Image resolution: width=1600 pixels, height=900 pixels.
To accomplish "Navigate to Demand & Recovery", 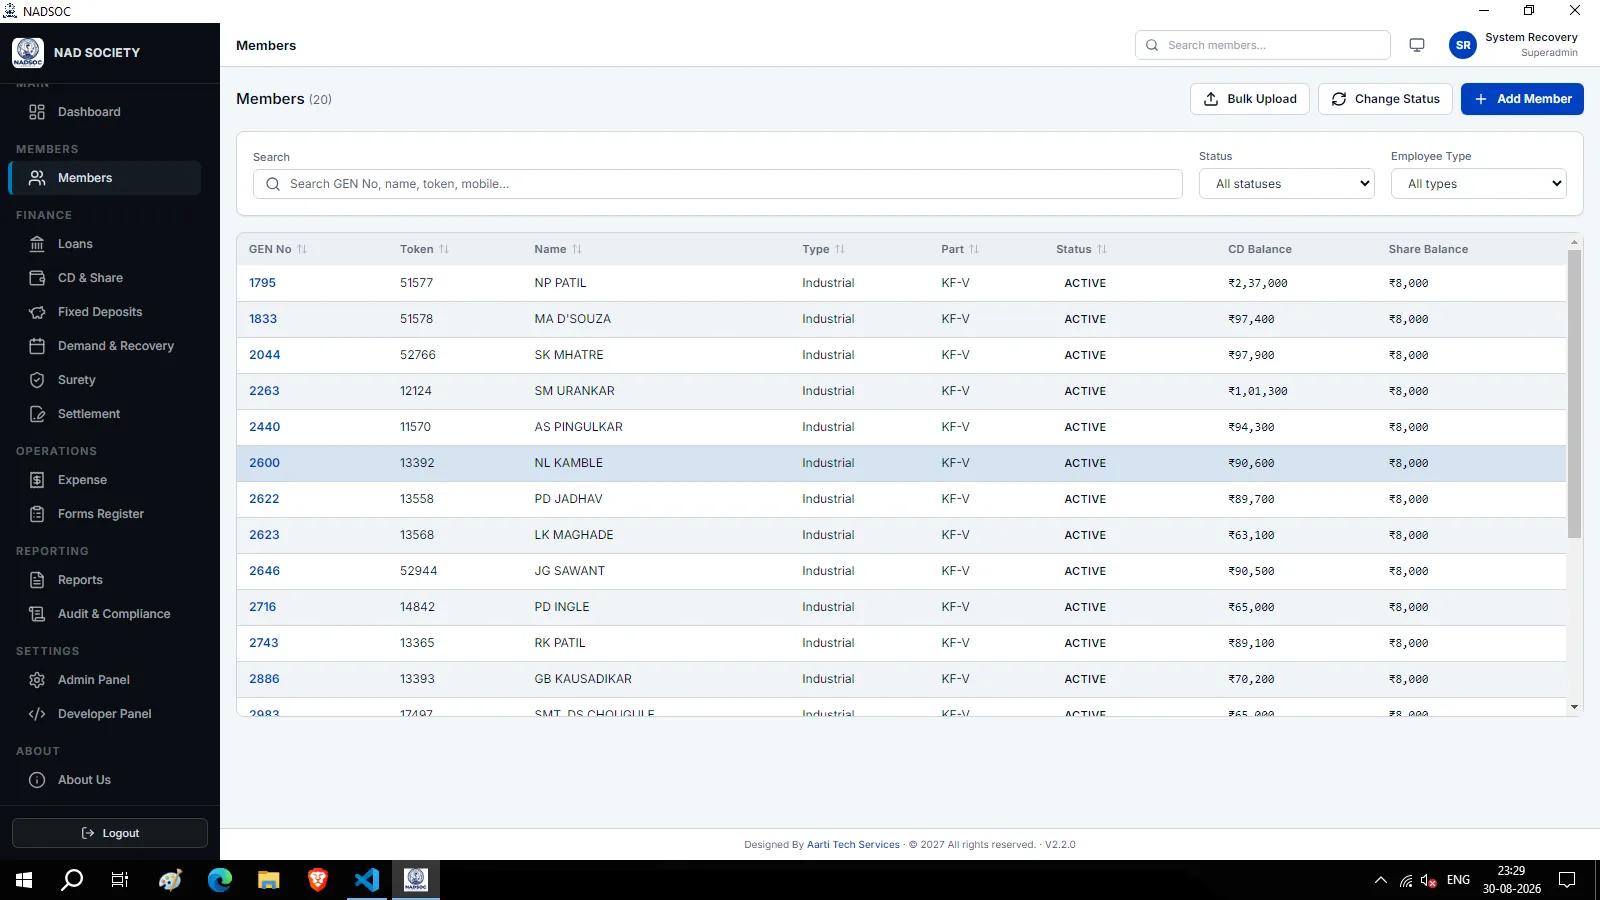I will coord(105,346).
